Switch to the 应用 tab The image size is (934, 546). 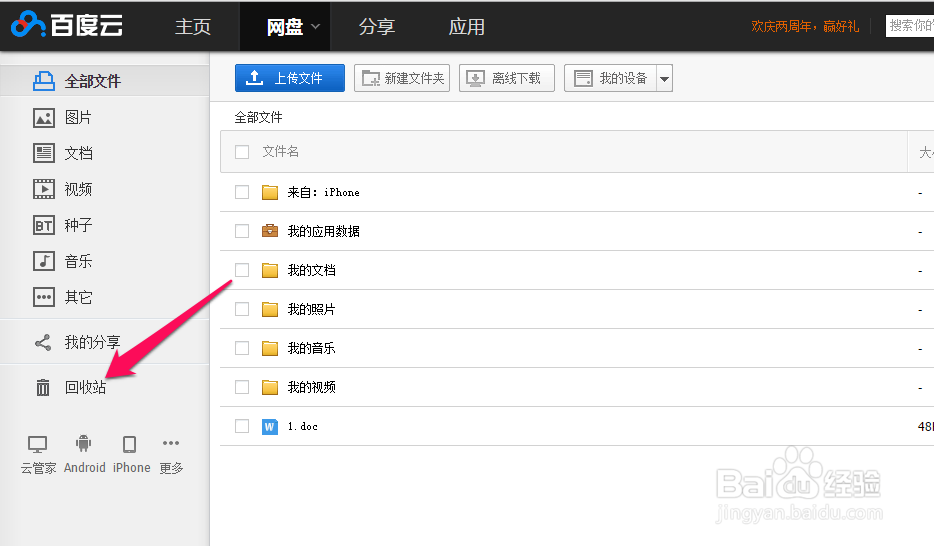[x=466, y=26]
